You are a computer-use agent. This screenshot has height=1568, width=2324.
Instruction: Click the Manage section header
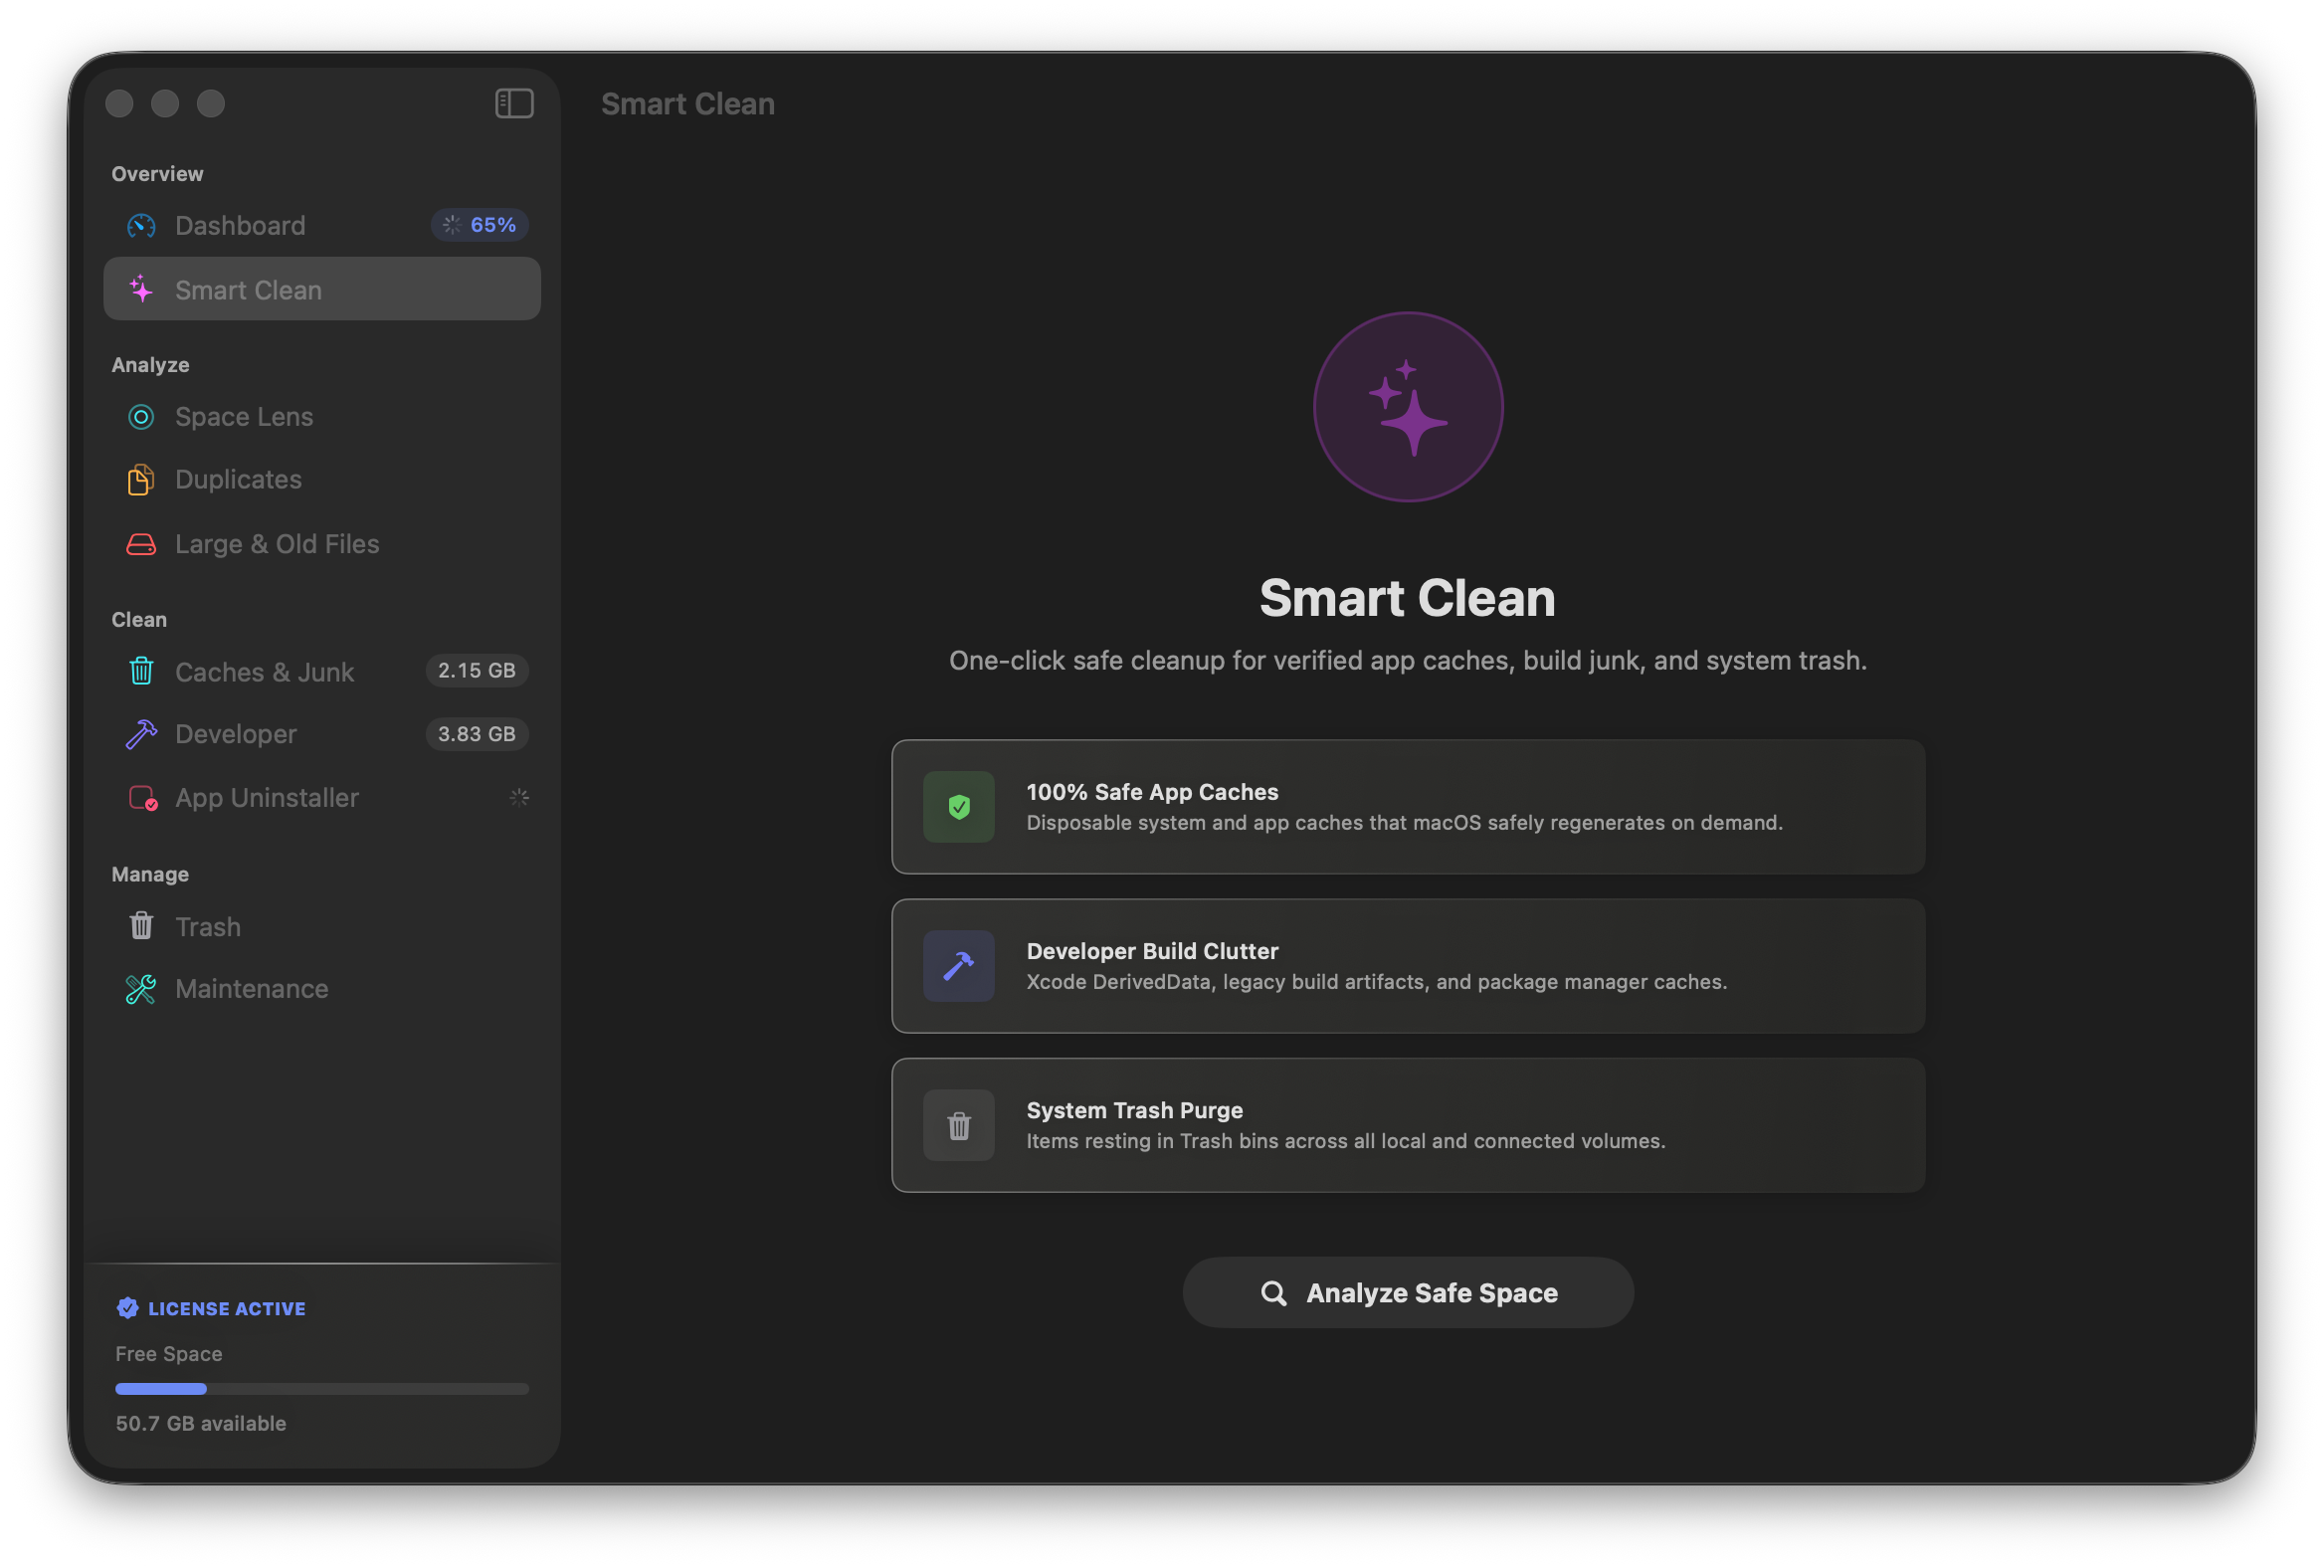pos(150,875)
